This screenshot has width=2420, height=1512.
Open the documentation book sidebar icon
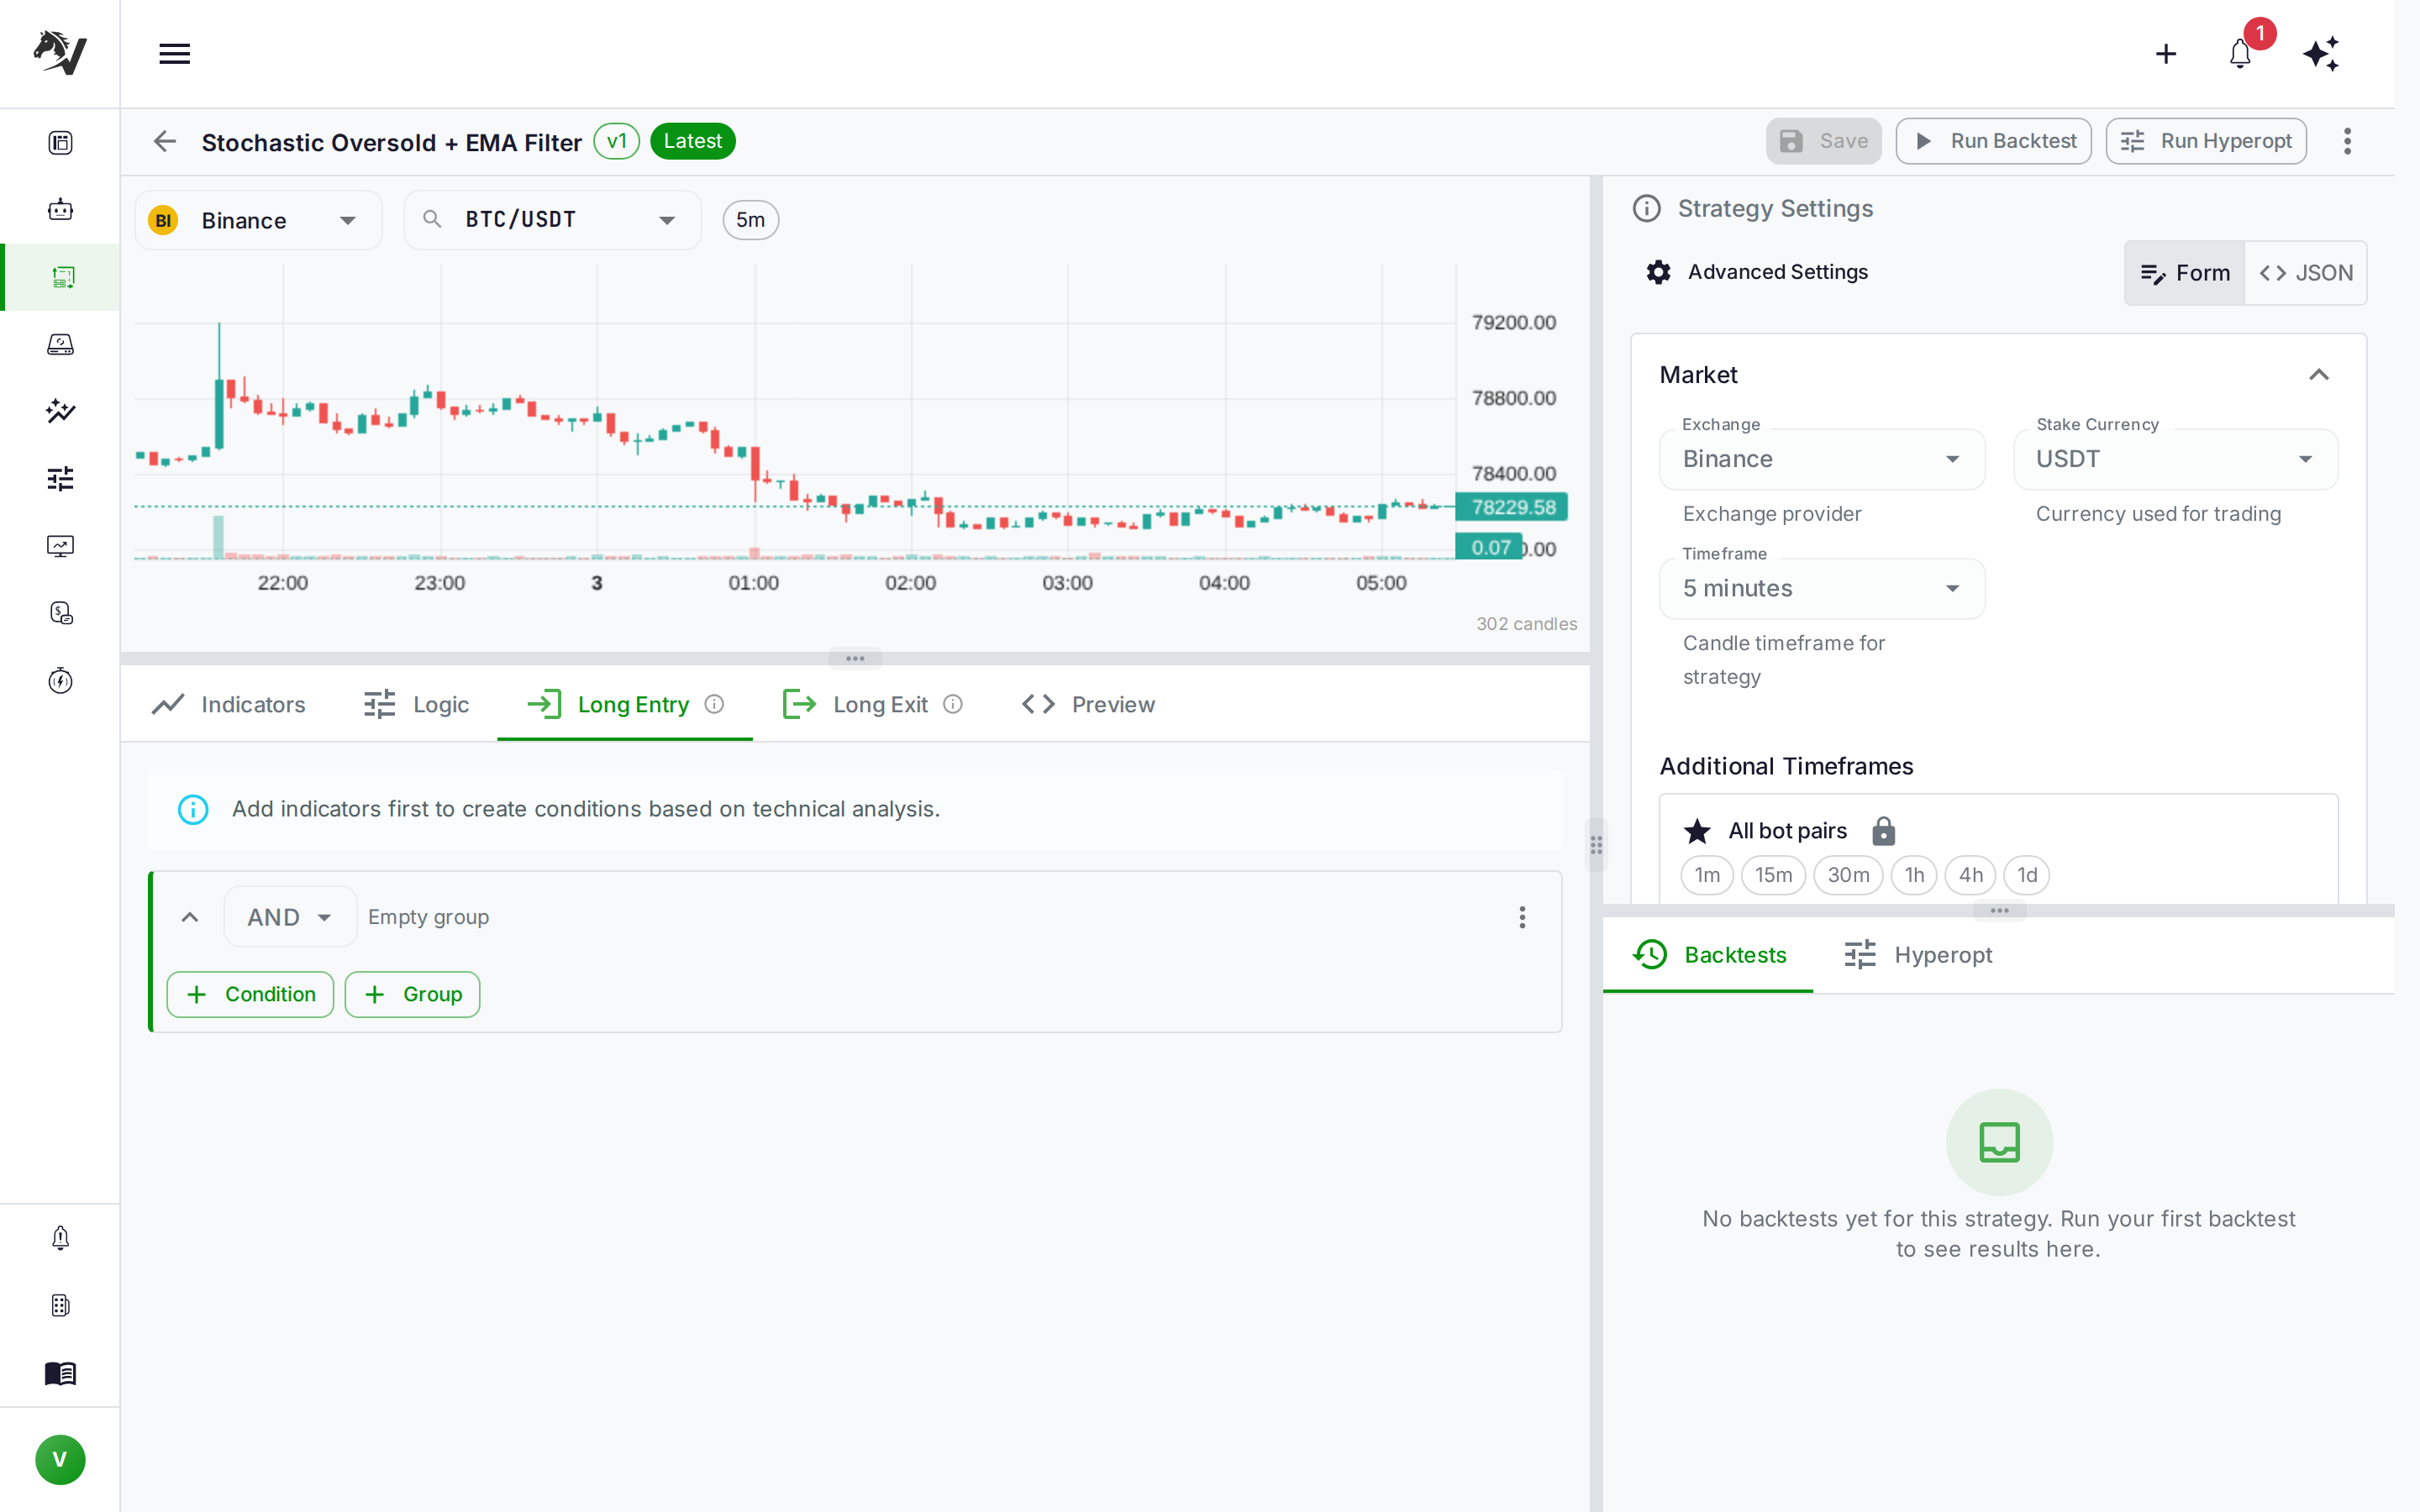(x=60, y=1374)
